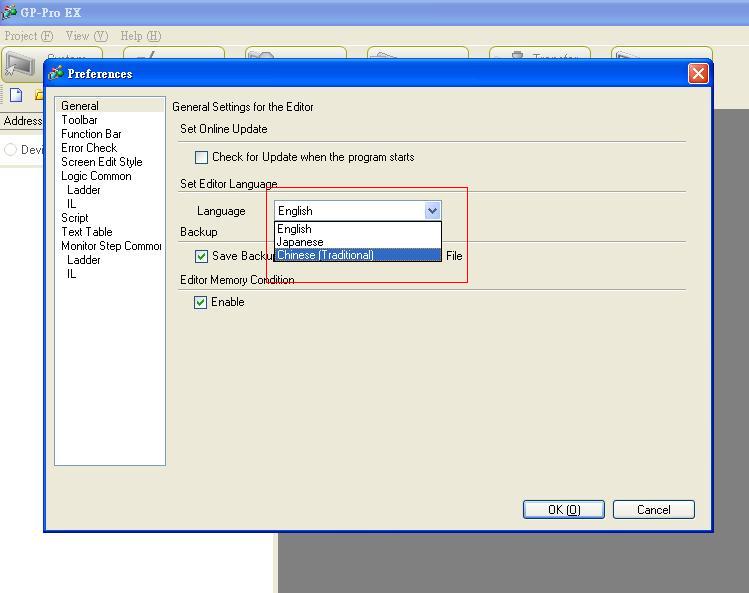Select Toolbar in preferences category list
Viewport: 749px width, 593px height.
(79, 120)
